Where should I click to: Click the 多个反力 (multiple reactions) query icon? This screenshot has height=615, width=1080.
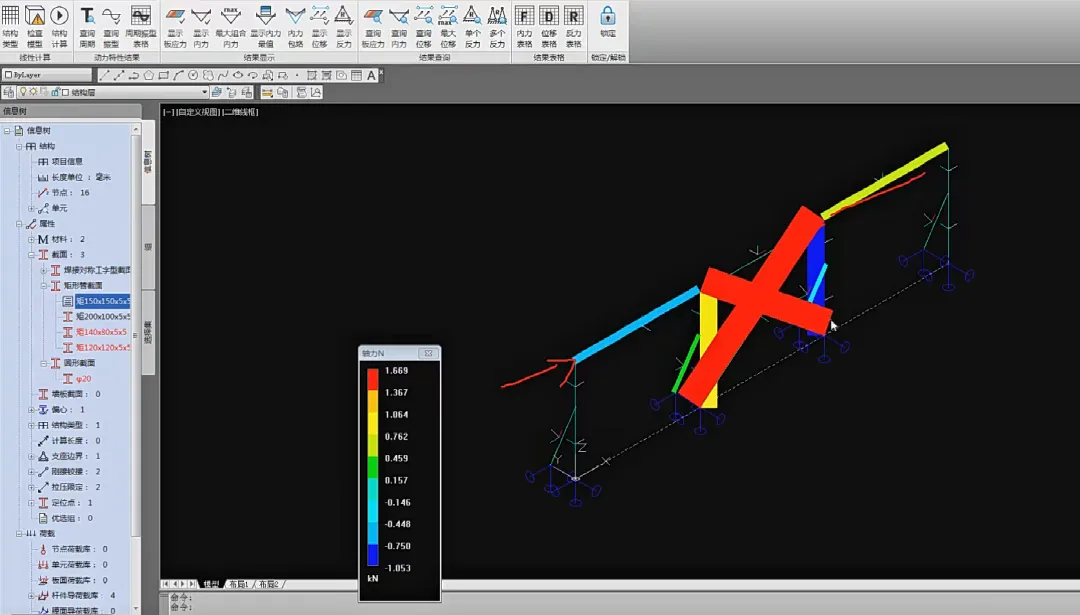click(497, 16)
